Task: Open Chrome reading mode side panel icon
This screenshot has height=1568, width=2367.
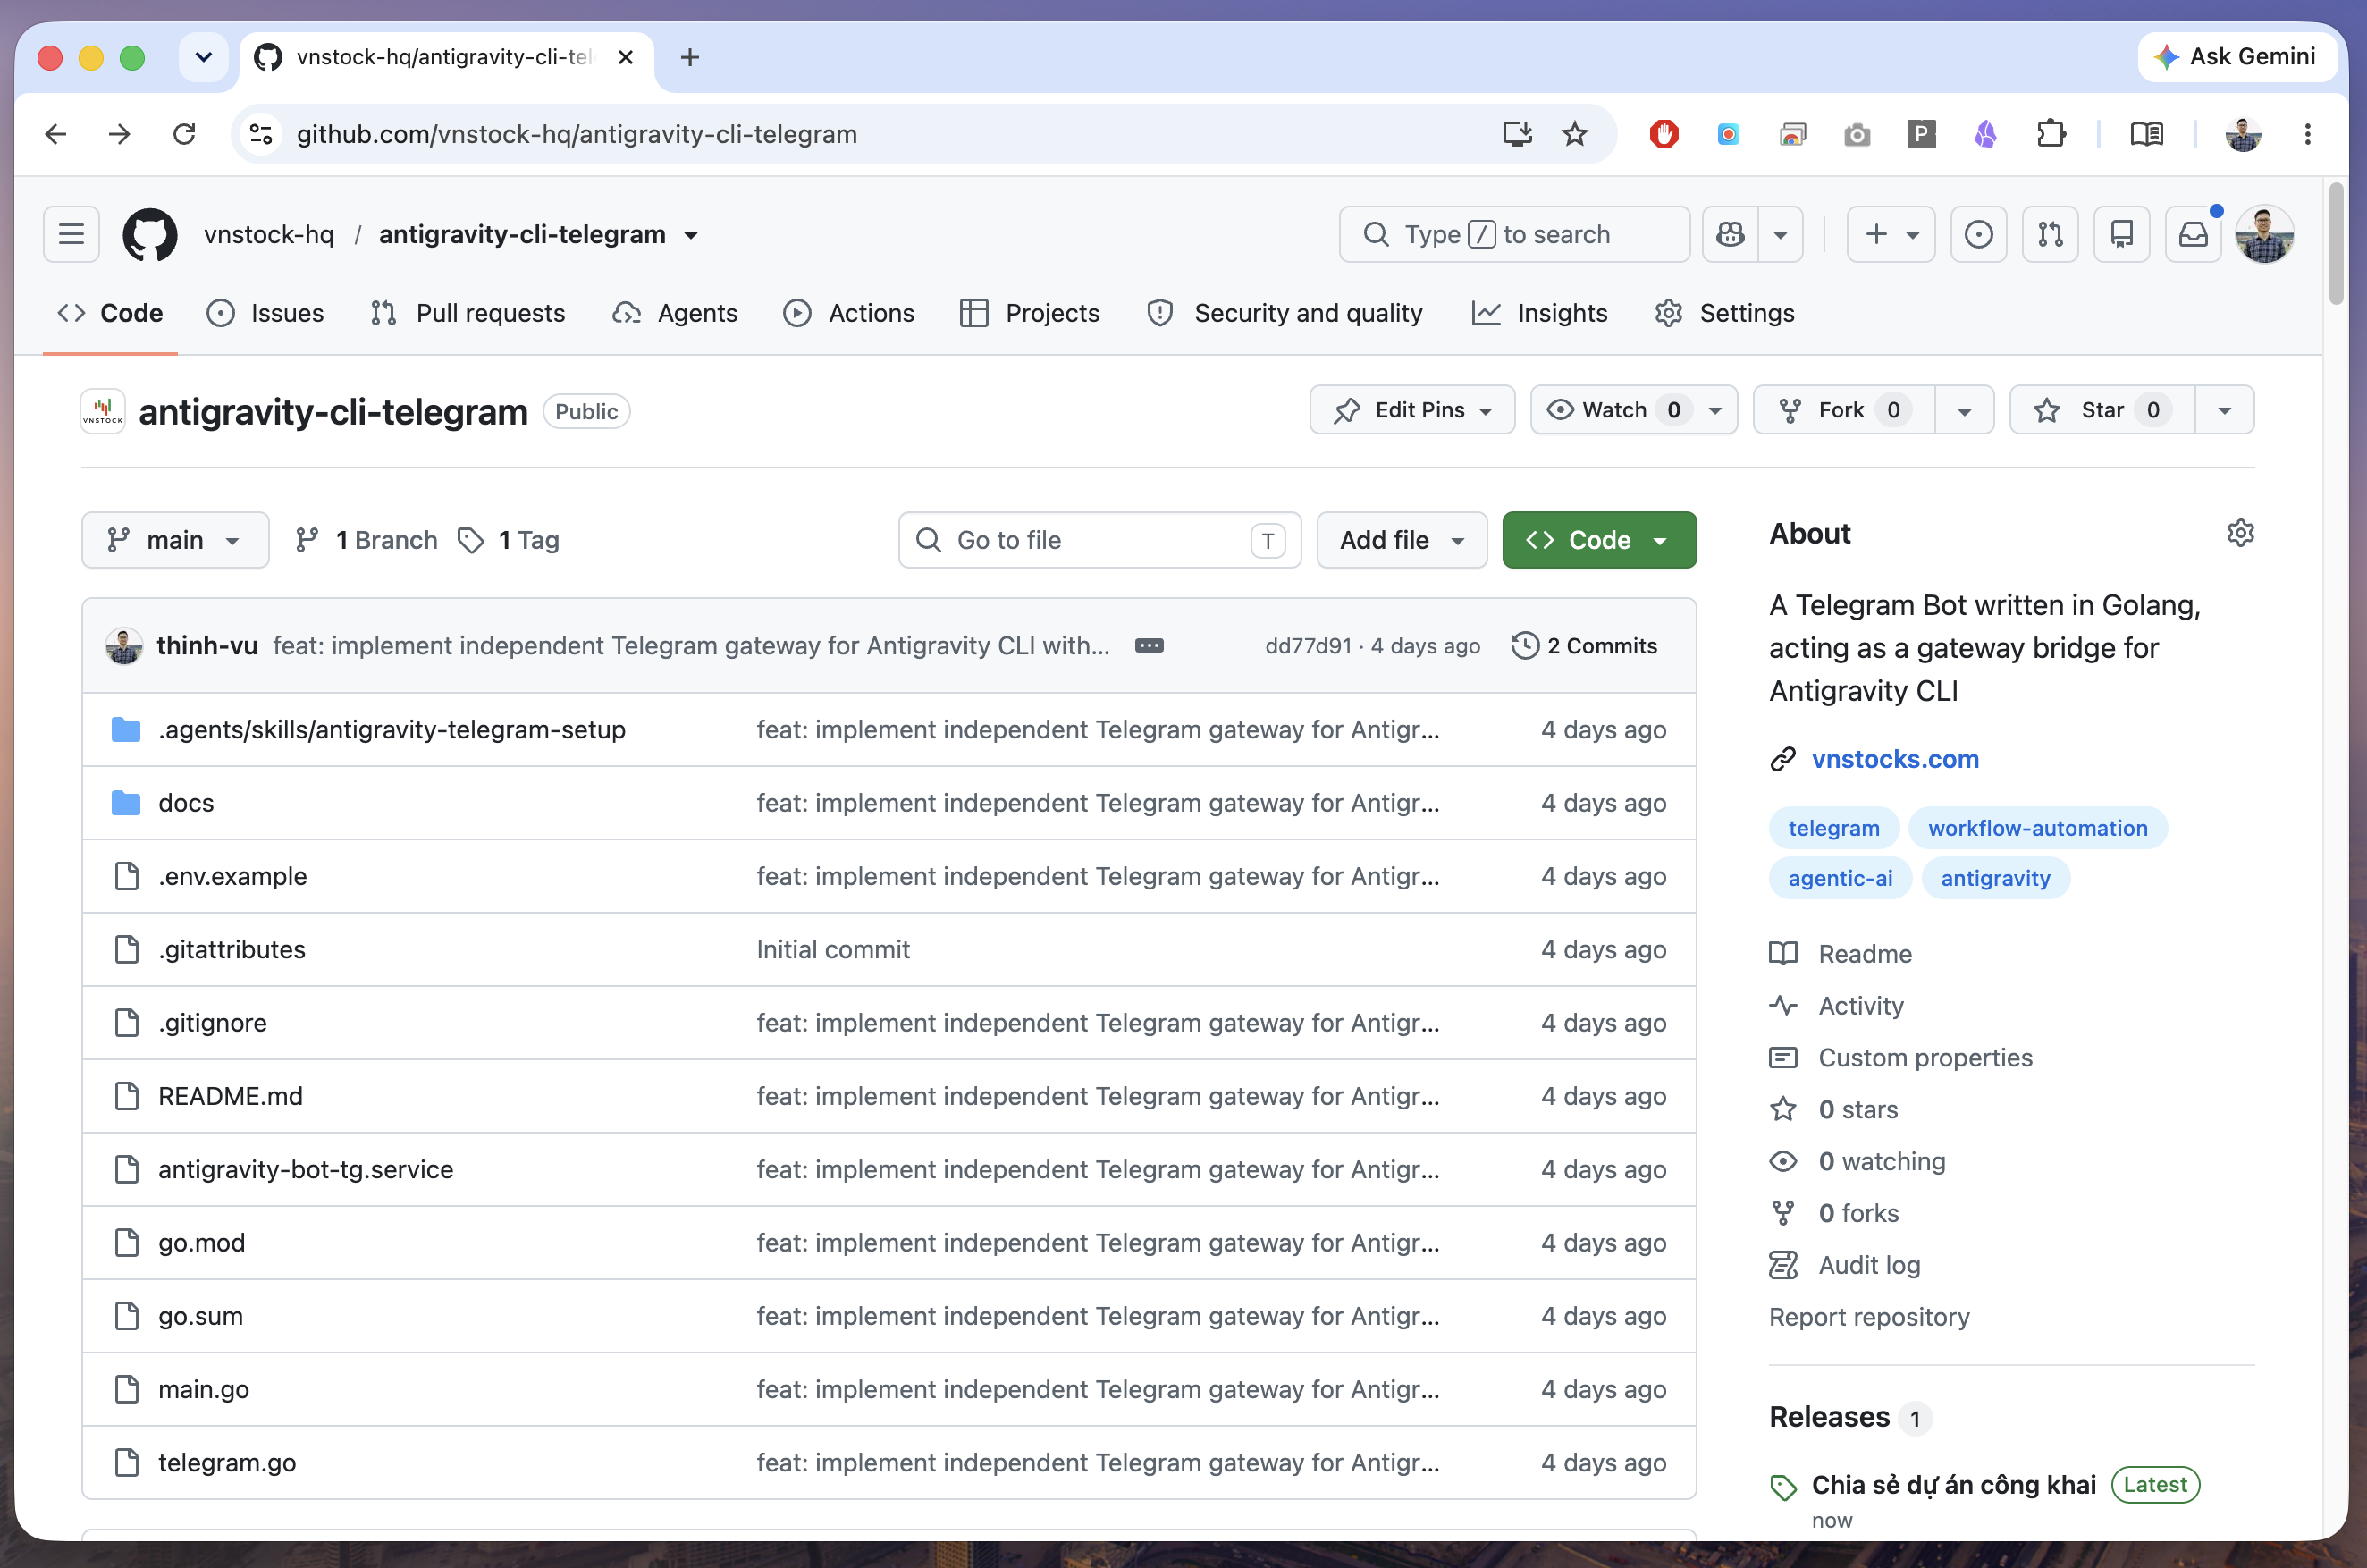Action: (2147, 134)
